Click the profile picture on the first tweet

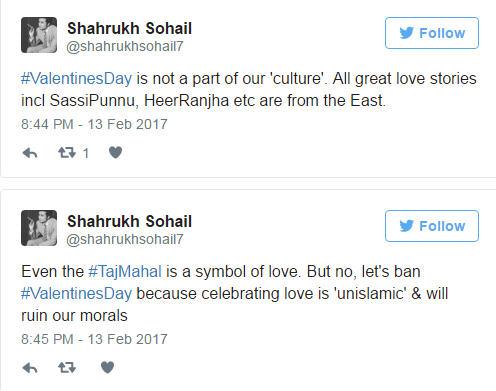(x=39, y=35)
